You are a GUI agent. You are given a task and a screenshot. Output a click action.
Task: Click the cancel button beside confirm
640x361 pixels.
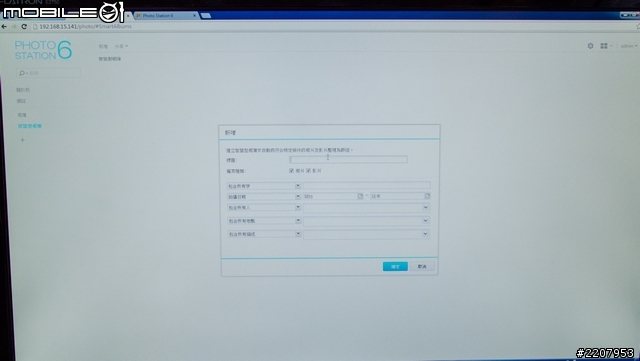[x=422, y=266]
